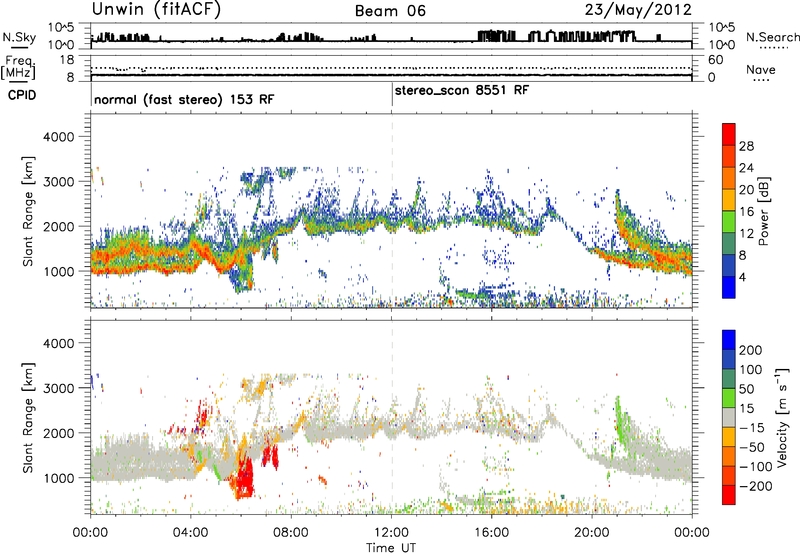Pick the red bottom segment of velocity colorbar

(729, 495)
